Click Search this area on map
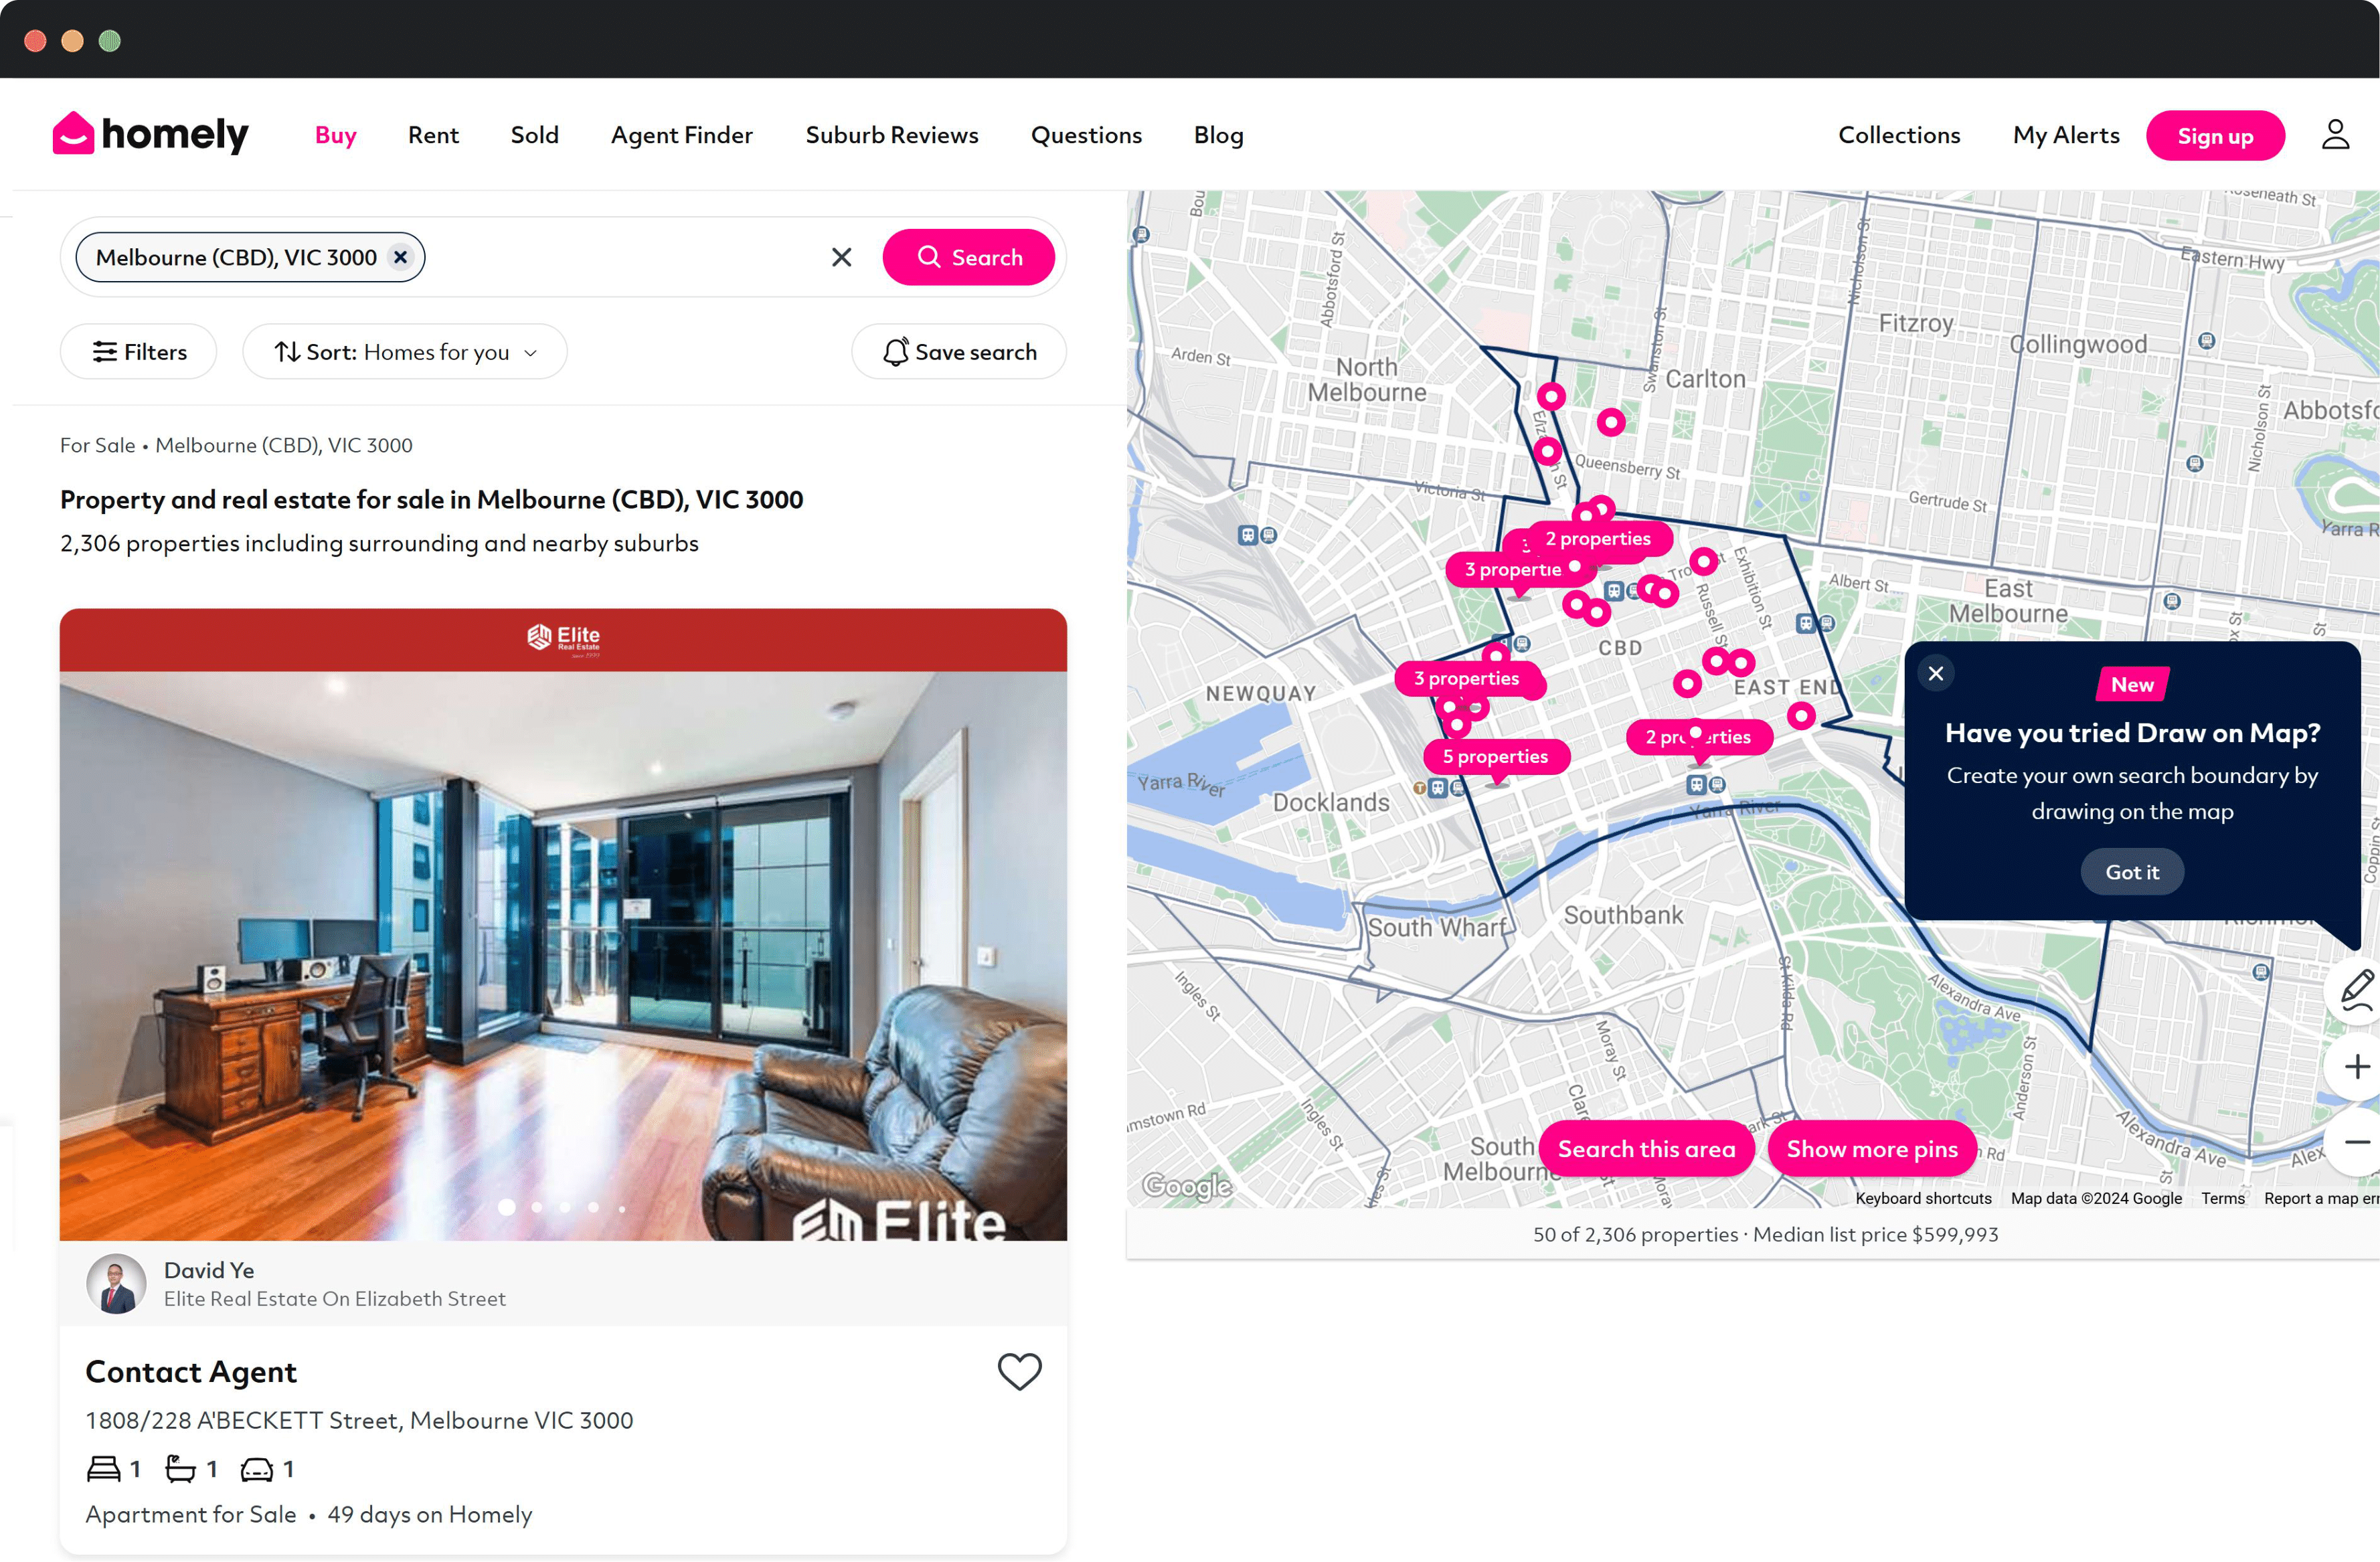 tap(1645, 1149)
